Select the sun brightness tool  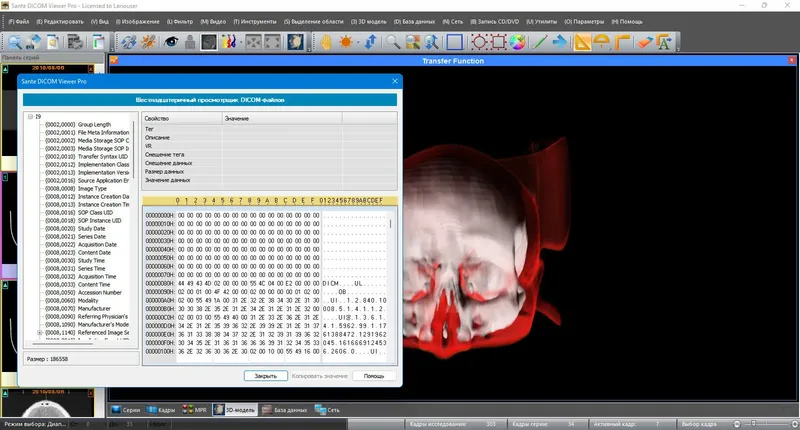pos(346,42)
